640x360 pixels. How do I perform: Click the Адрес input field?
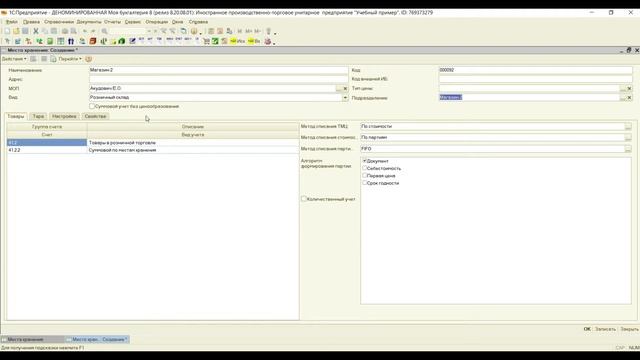tap(218, 79)
